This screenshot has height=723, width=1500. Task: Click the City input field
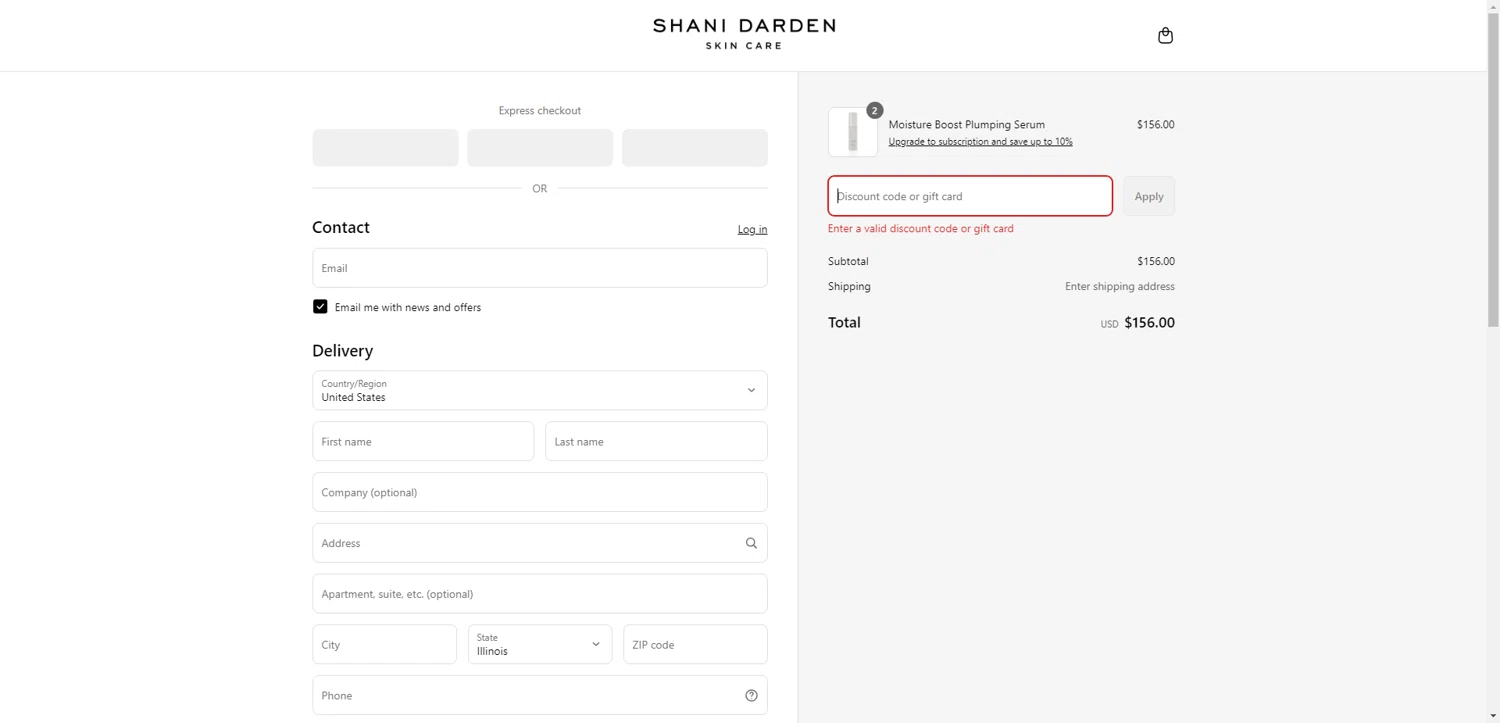click(x=384, y=645)
